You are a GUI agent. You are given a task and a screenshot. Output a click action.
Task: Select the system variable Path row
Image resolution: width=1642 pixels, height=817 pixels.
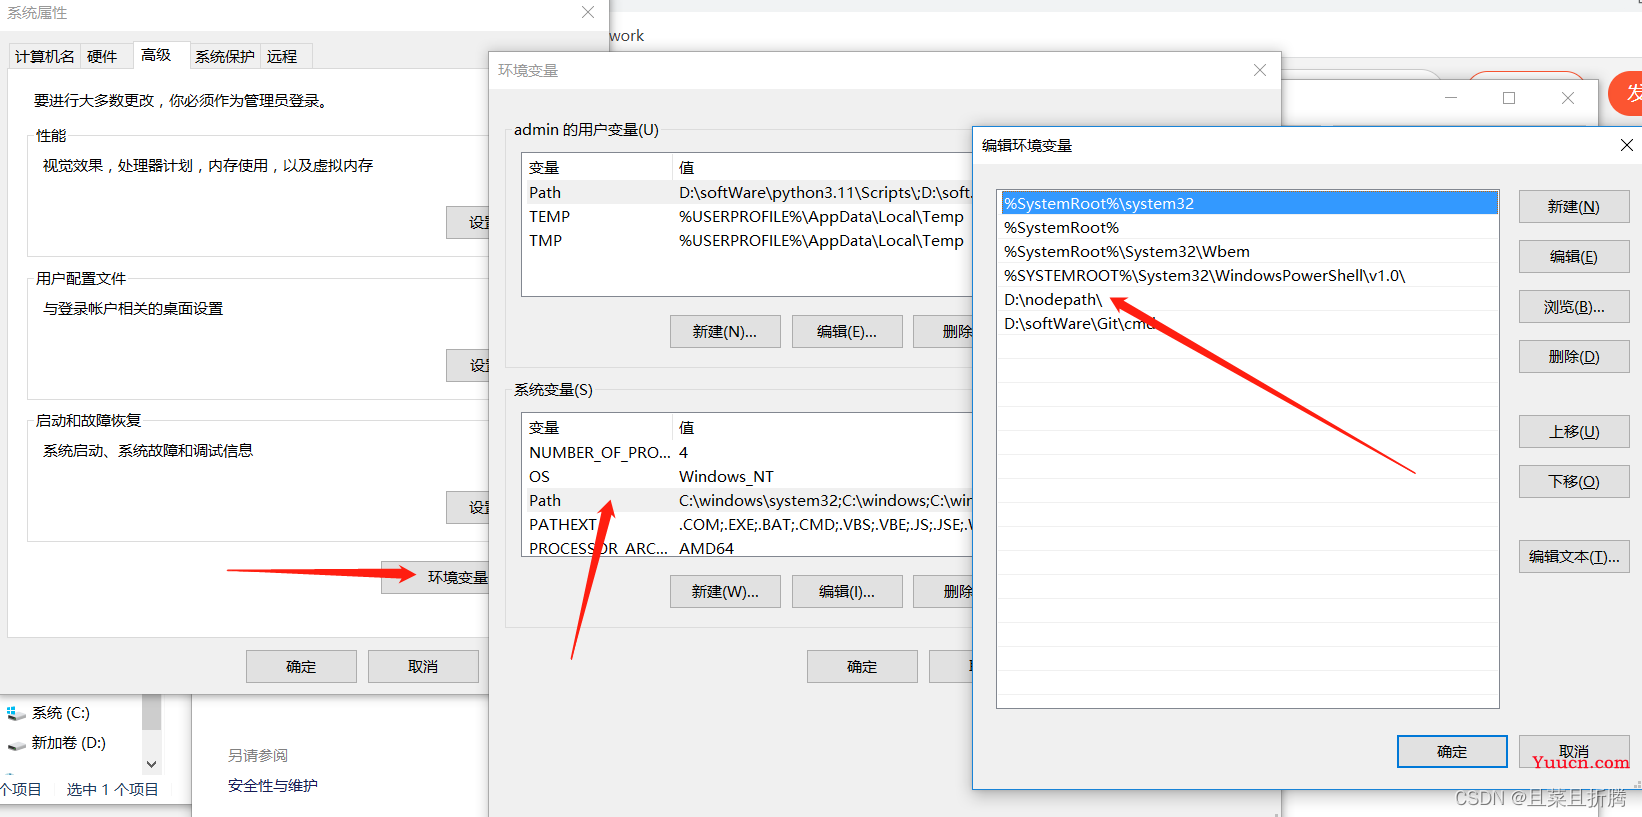pyautogui.click(x=747, y=500)
